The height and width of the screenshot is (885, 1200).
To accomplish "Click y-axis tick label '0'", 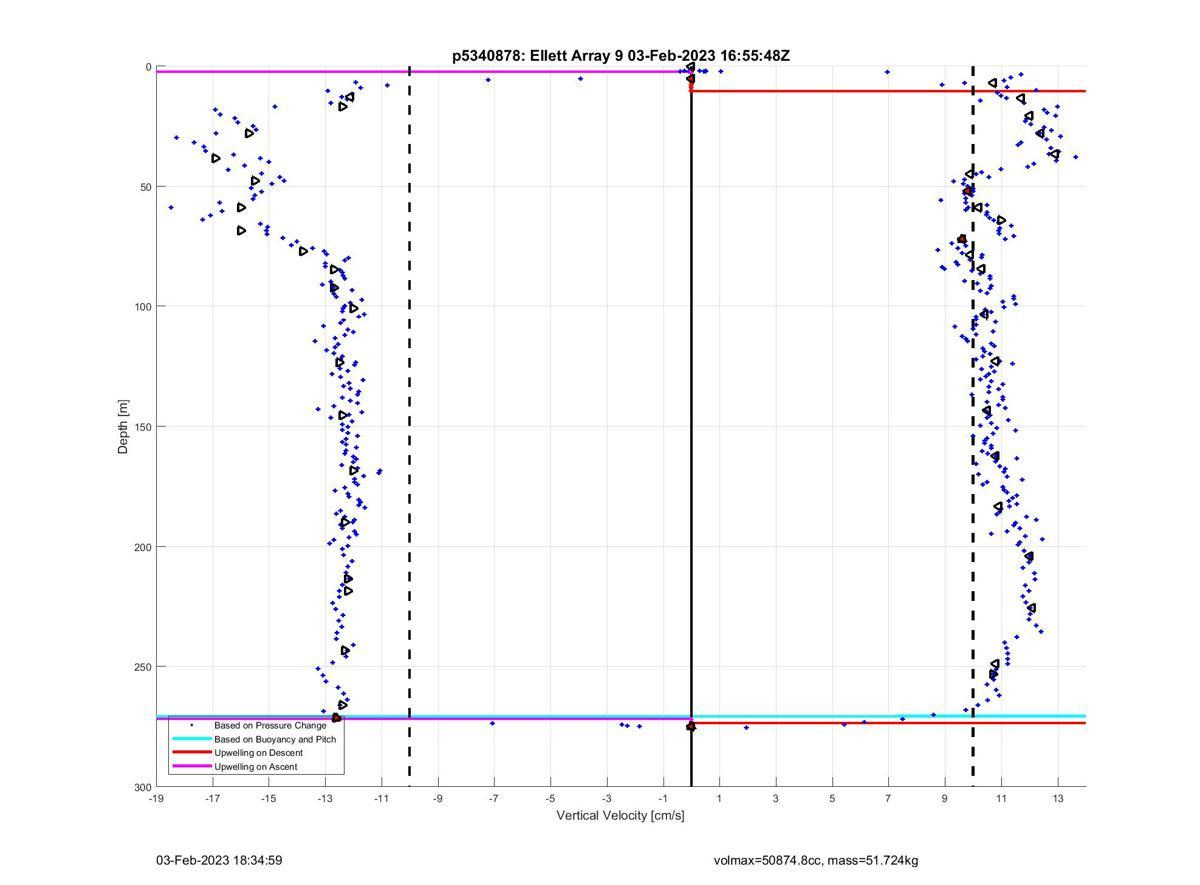I will pyautogui.click(x=149, y=67).
